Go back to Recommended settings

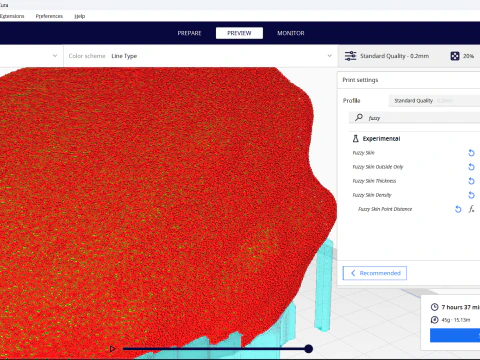(374, 273)
